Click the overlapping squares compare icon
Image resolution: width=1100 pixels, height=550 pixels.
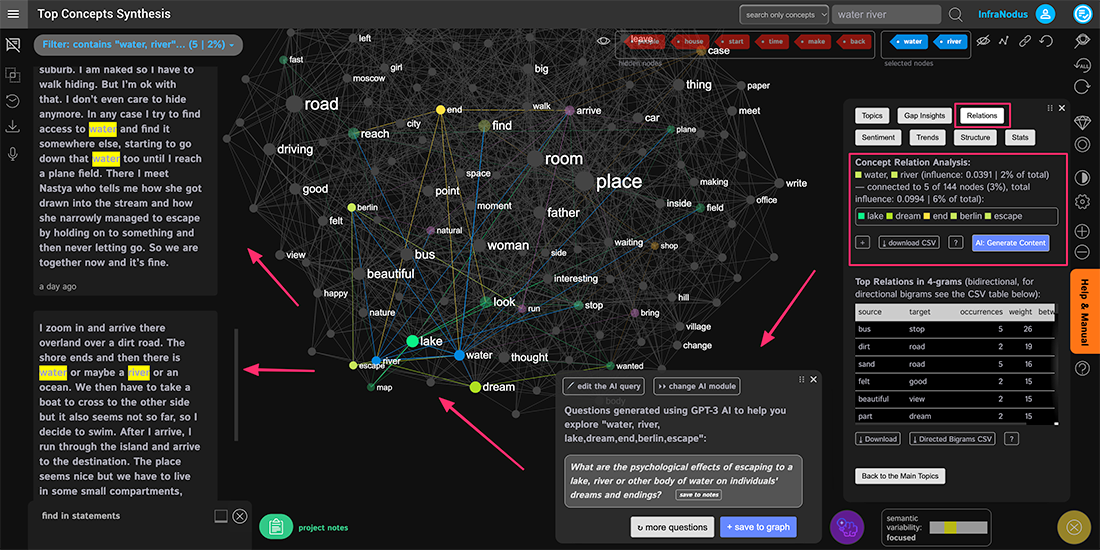(x=12, y=73)
